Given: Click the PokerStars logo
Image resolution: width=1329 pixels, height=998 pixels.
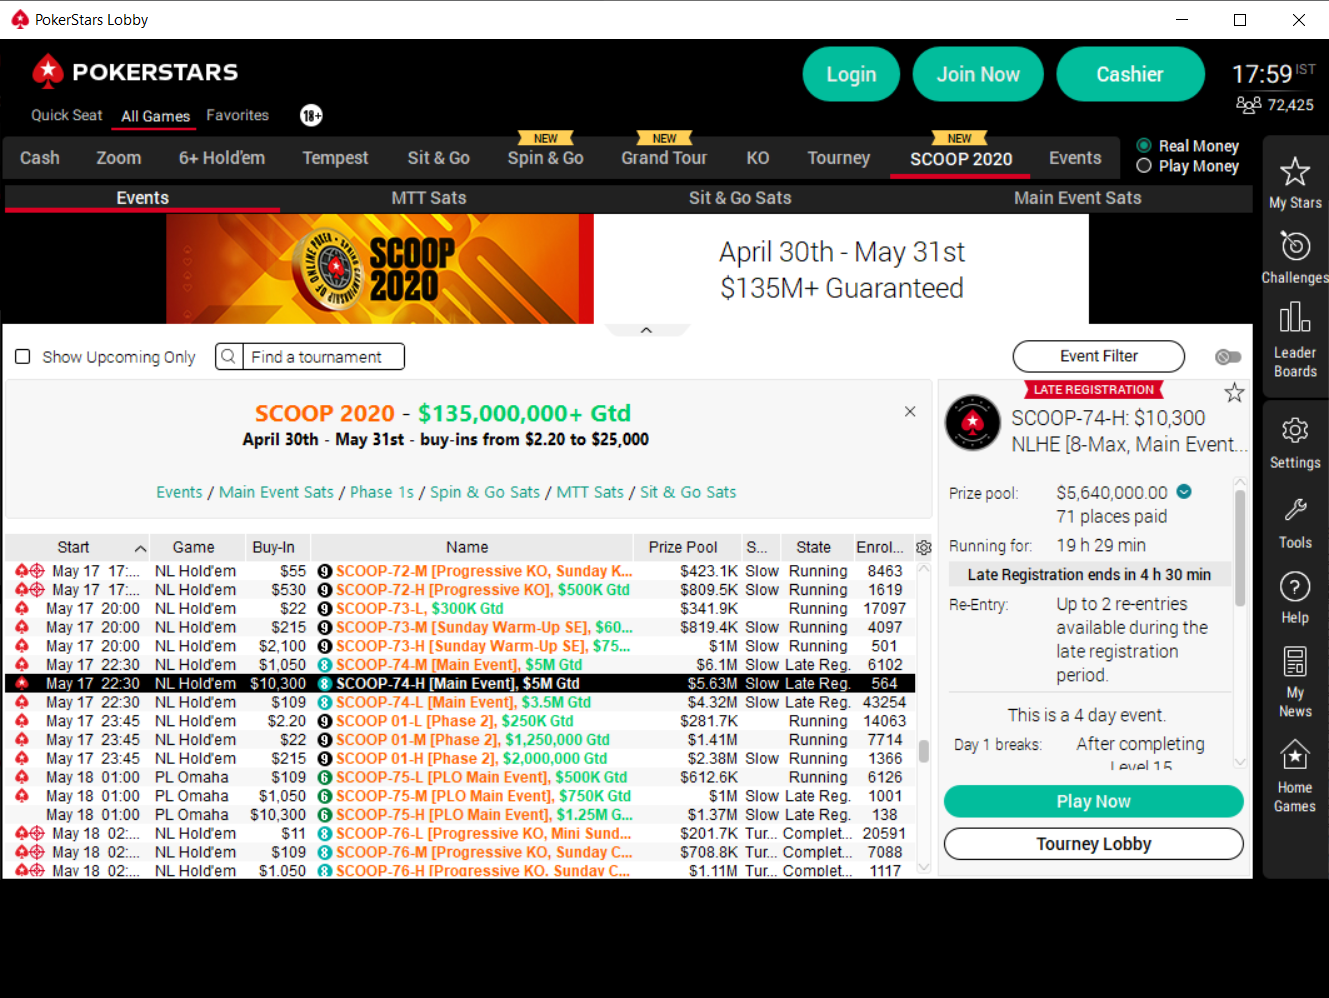Looking at the screenshot, I should point(135,72).
